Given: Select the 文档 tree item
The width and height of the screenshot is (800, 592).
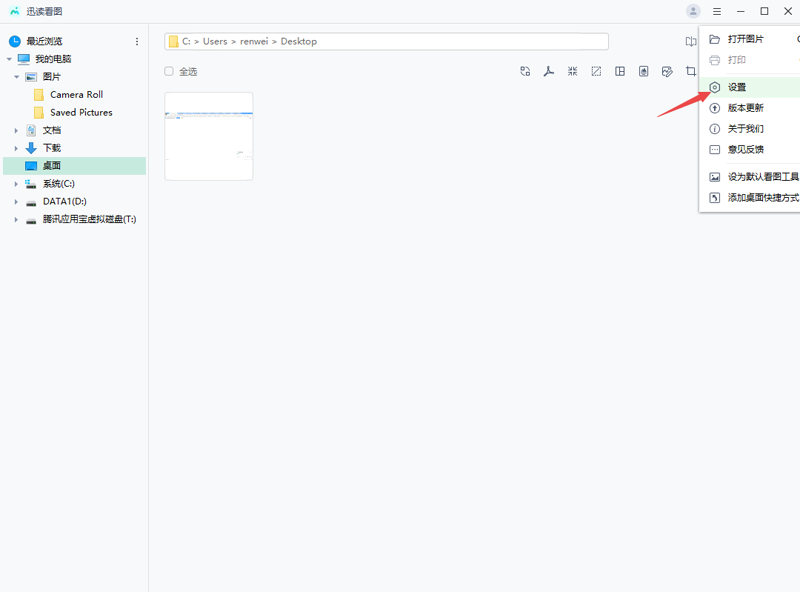Looking at the screenshot, I should tap(52, 131).
